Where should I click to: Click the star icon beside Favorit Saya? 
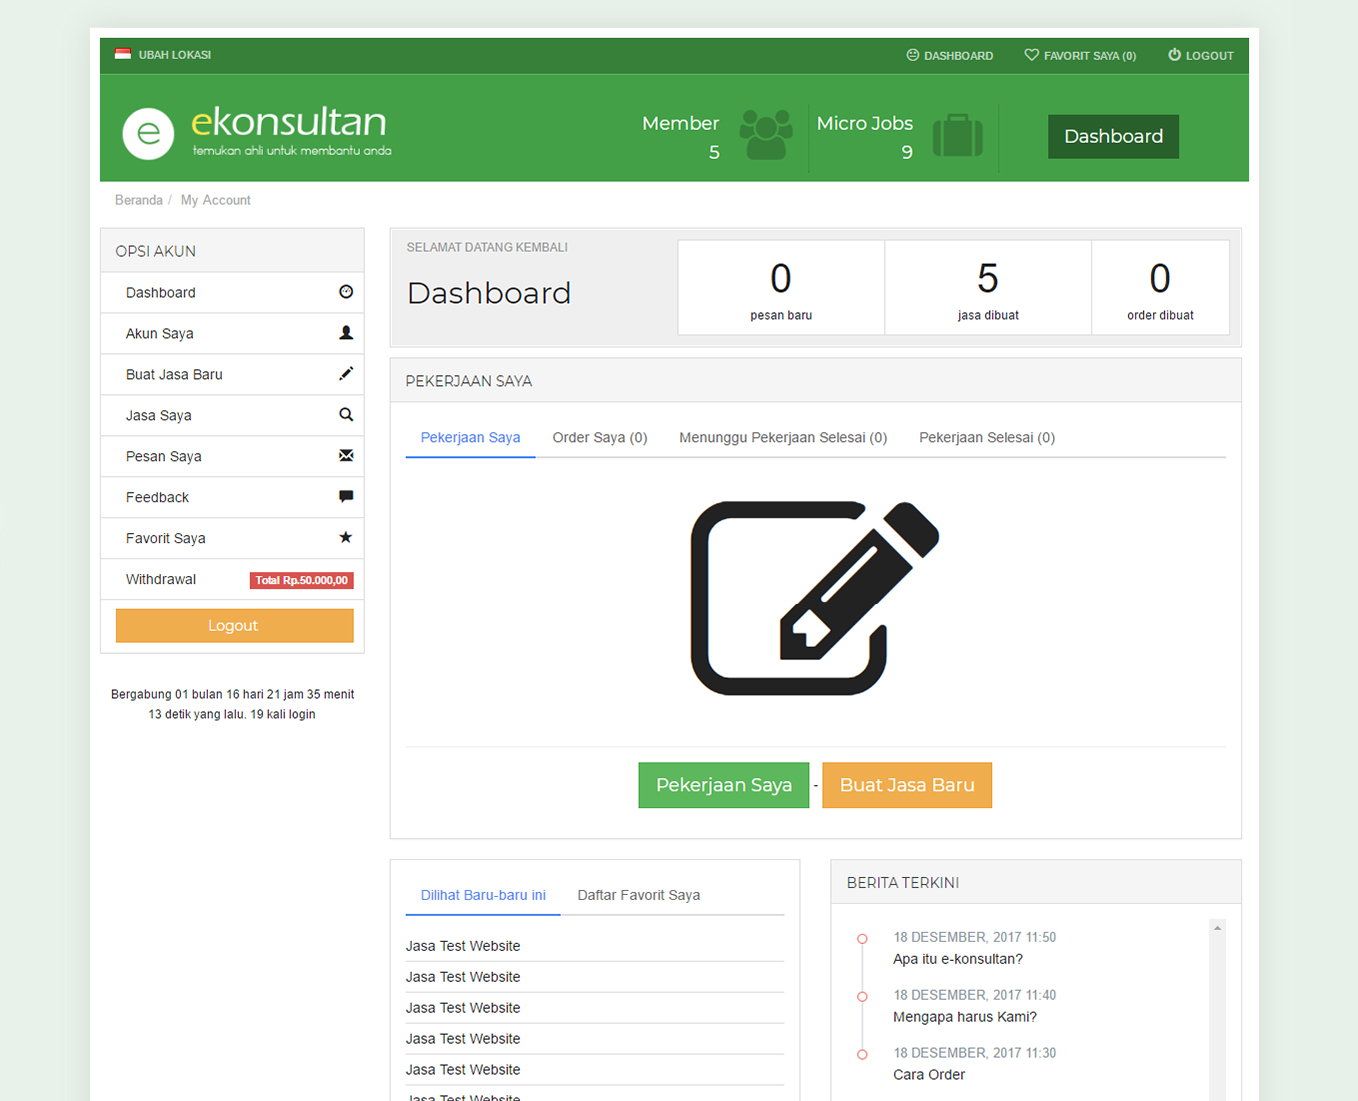[346, 538]
